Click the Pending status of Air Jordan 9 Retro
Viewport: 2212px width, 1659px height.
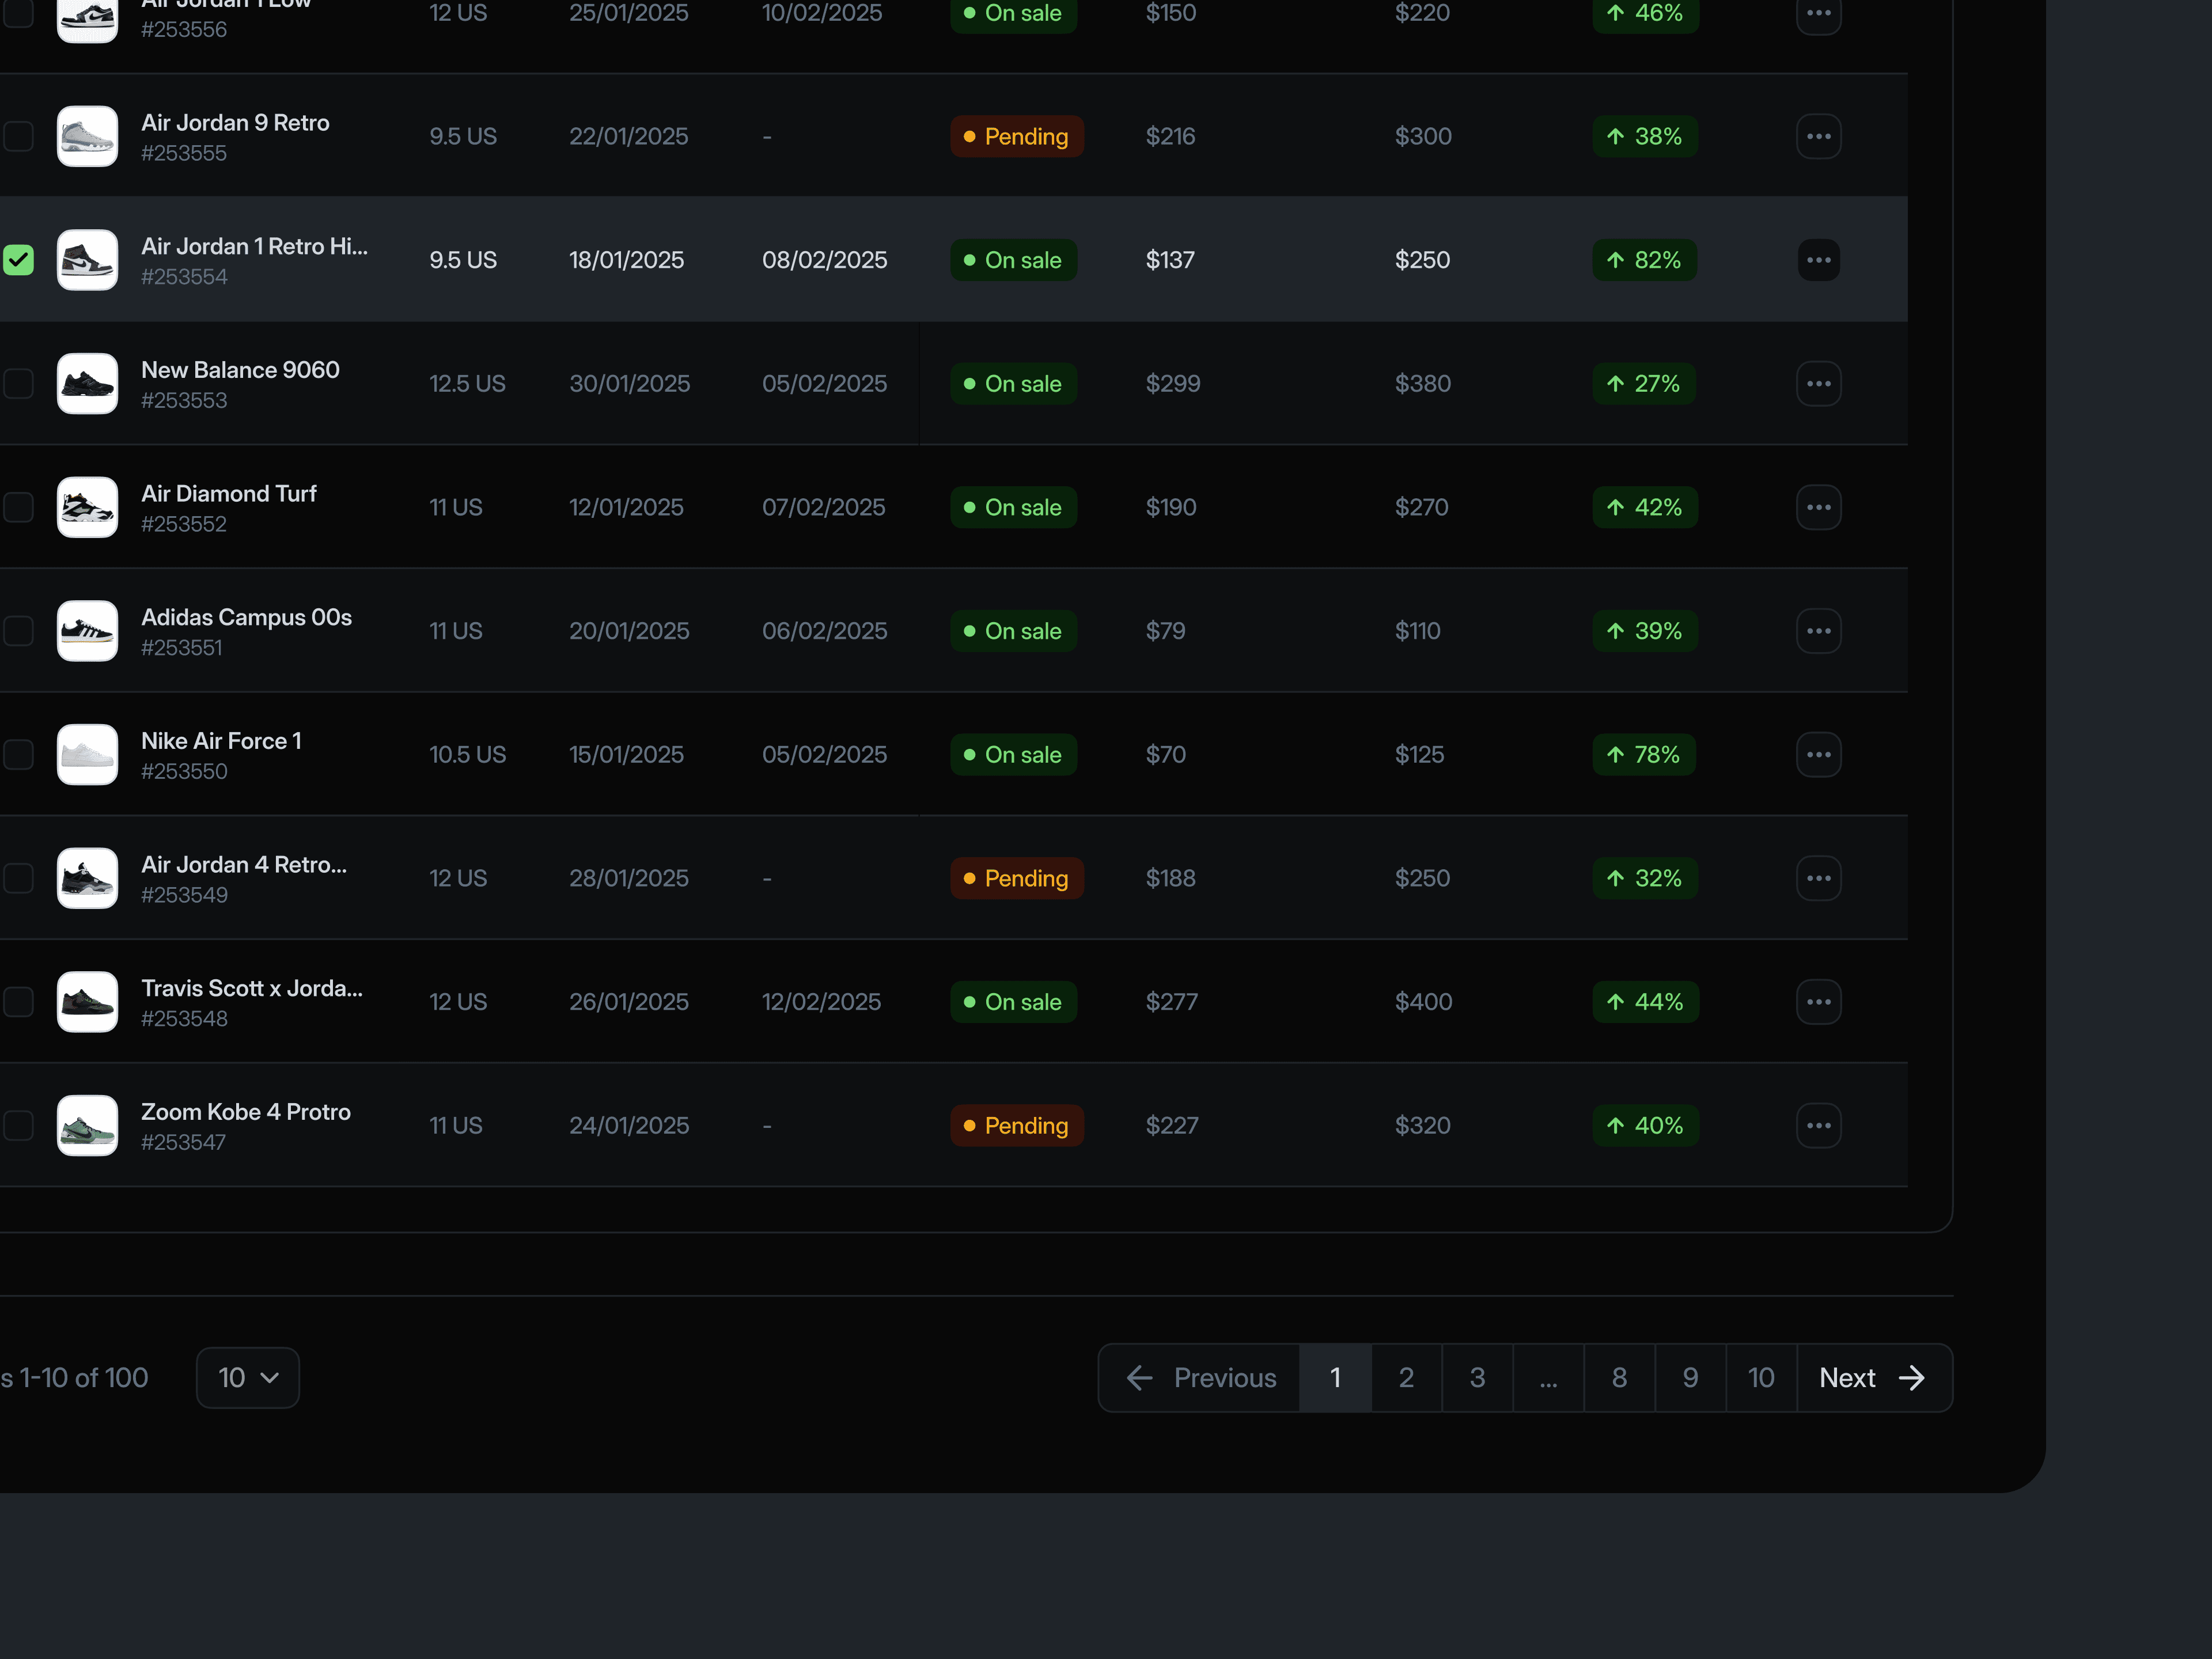1016,136
